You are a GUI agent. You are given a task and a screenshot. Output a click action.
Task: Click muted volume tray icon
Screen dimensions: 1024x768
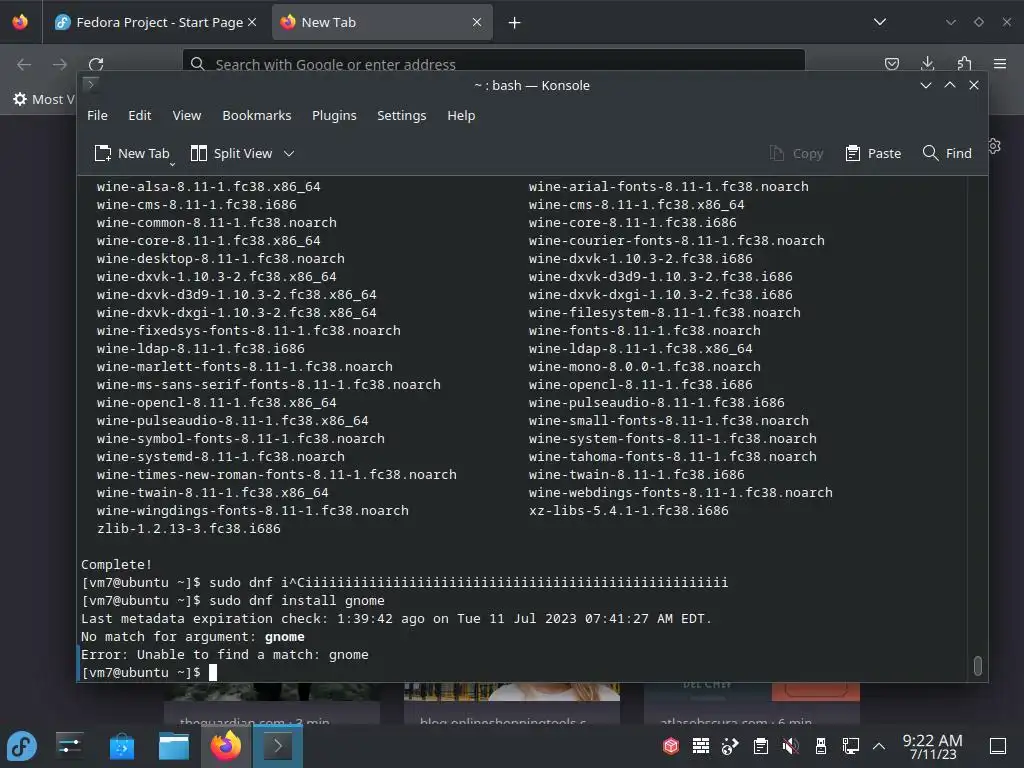[790, 746]
